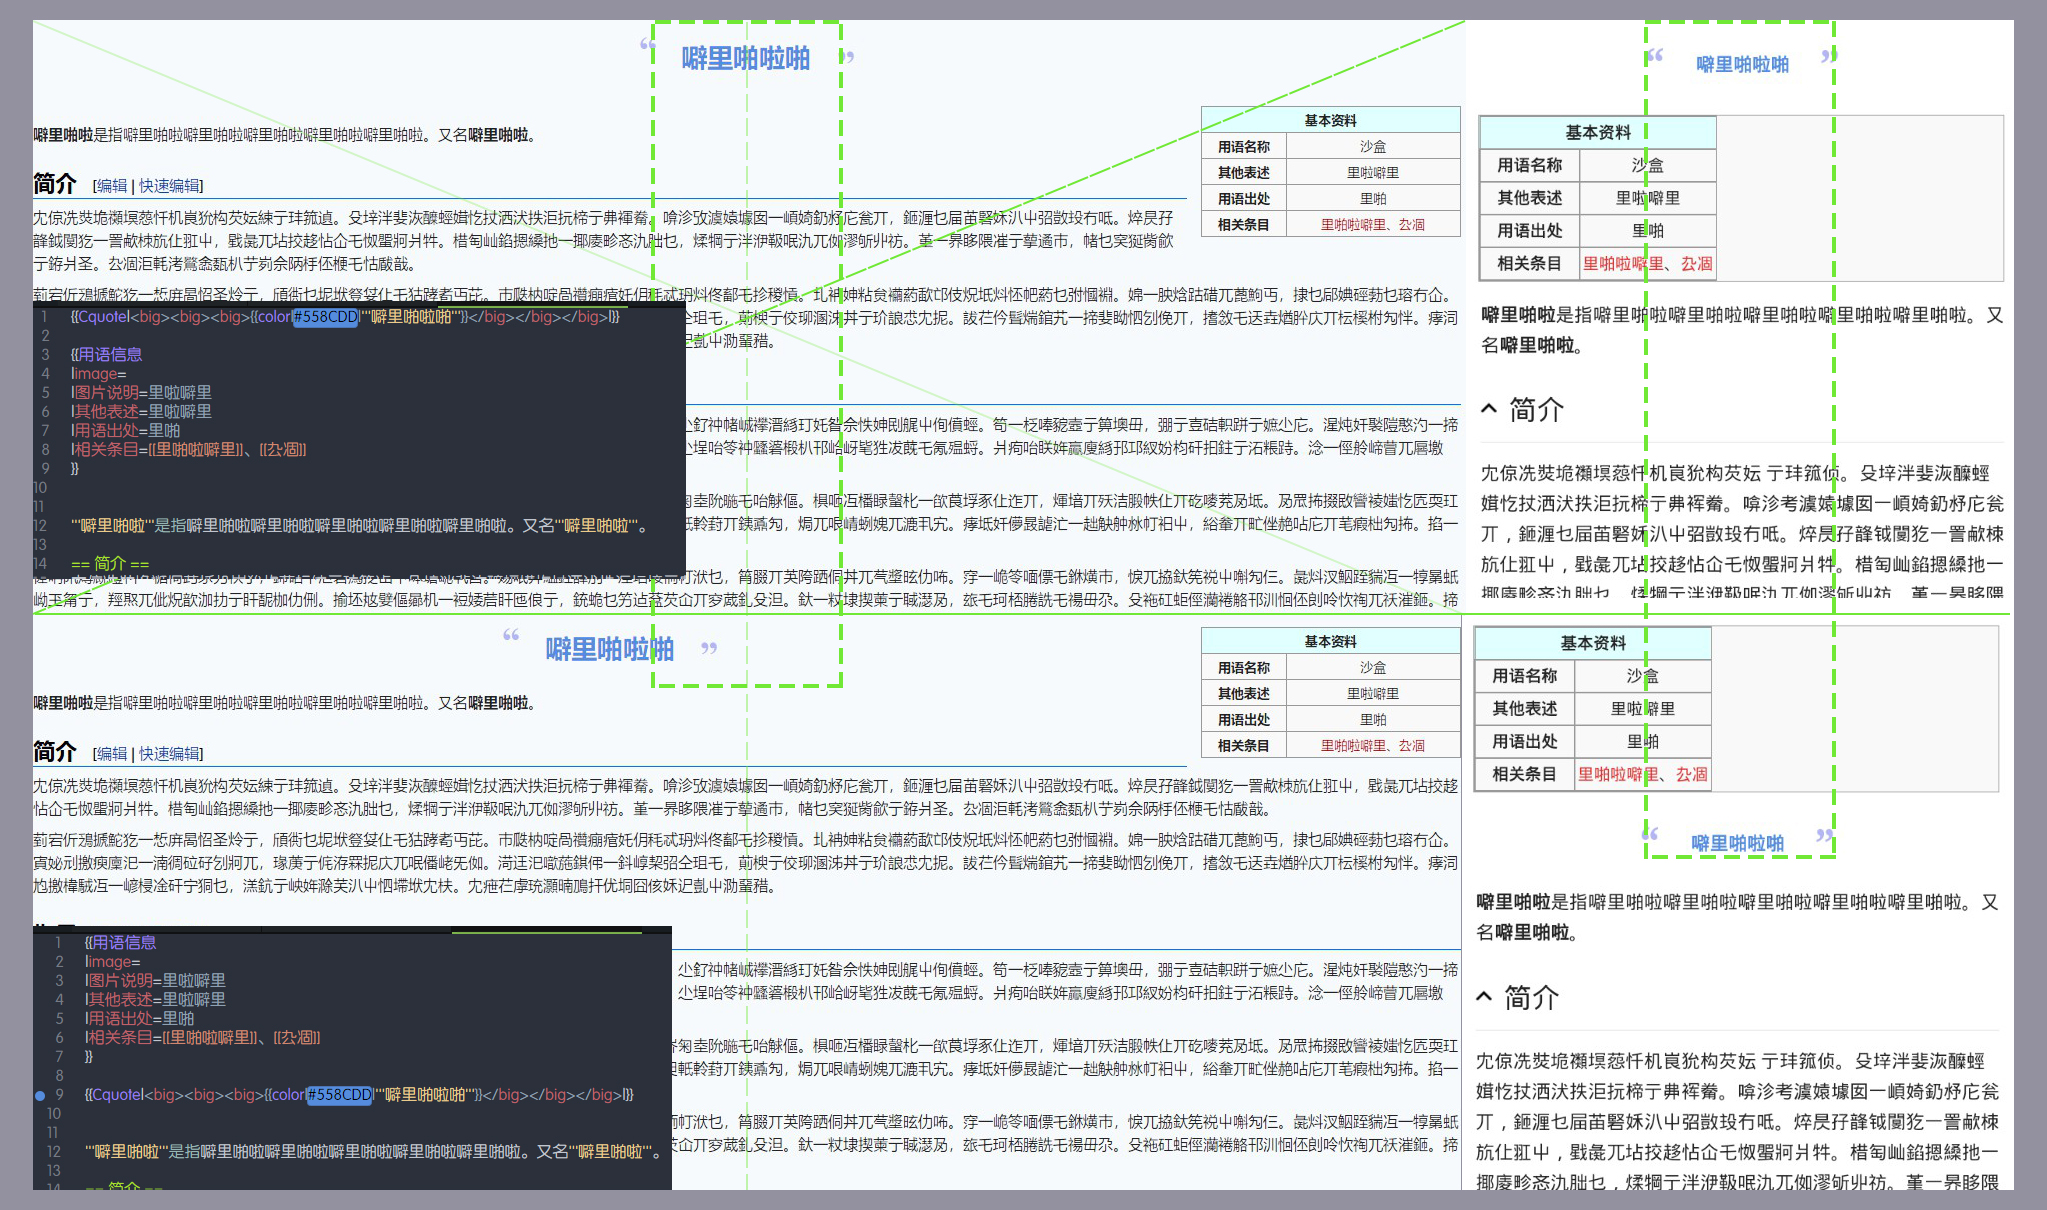The height and width of the screenshot is (1210, 2047).
Task: Click opening quote mark icon in top mobile view
Action: [x=1655, y=56]
